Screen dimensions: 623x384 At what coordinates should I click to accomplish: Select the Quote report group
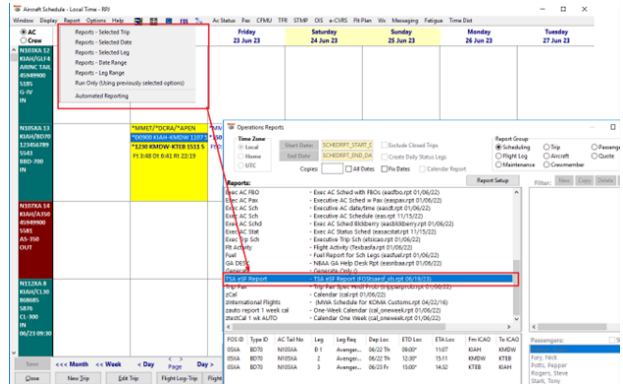pyautogui.click(x=594, y=156)
